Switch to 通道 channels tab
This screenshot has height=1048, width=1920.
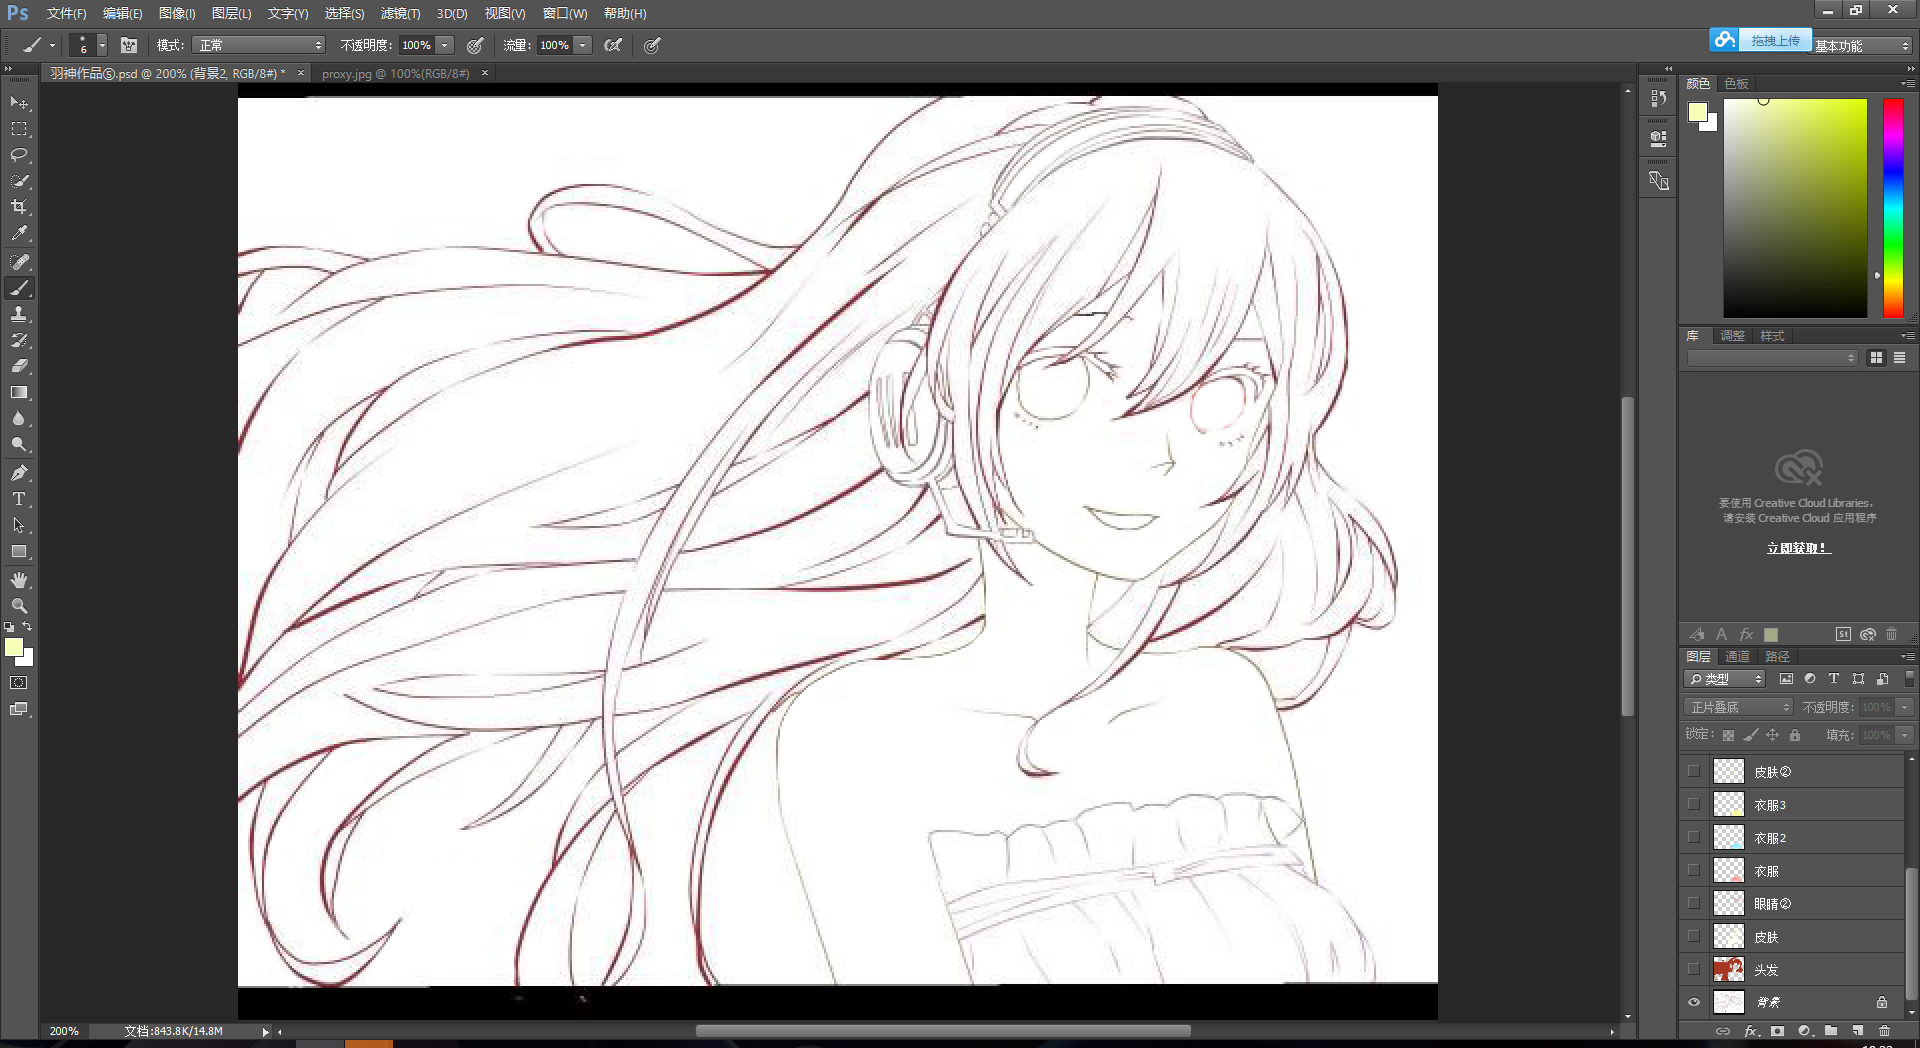[x=1738, y=656]
